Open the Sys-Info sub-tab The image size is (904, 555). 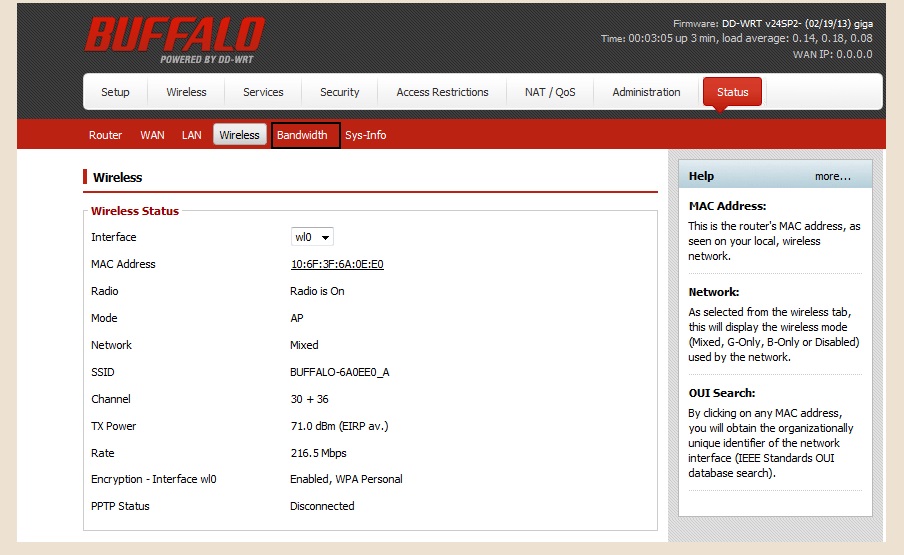(x=366, y=135)
